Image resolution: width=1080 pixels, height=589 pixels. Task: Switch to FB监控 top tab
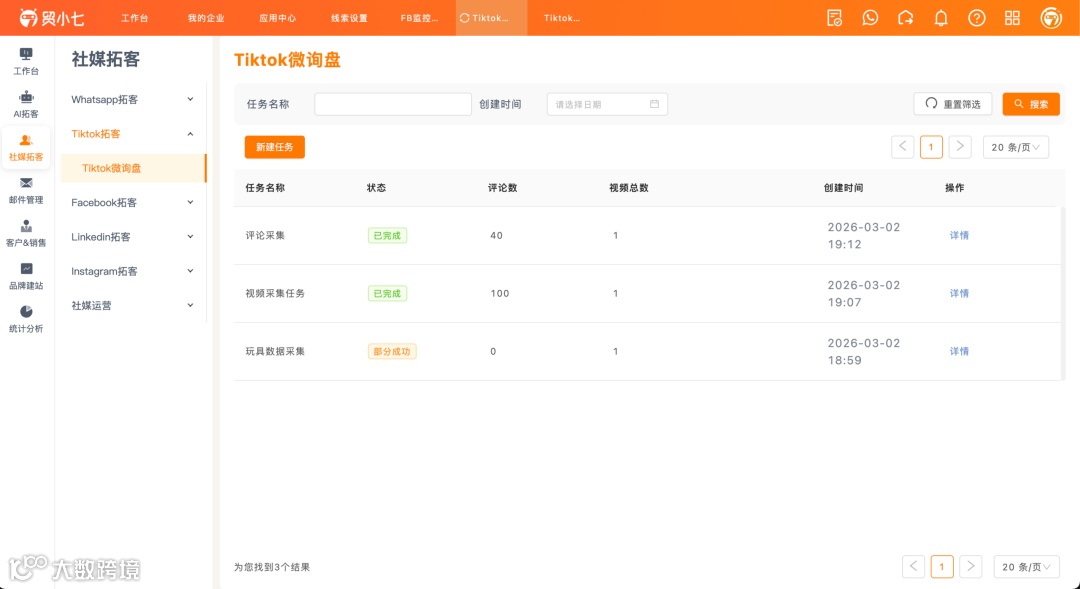pyautogui.click(x=419, y=18)
